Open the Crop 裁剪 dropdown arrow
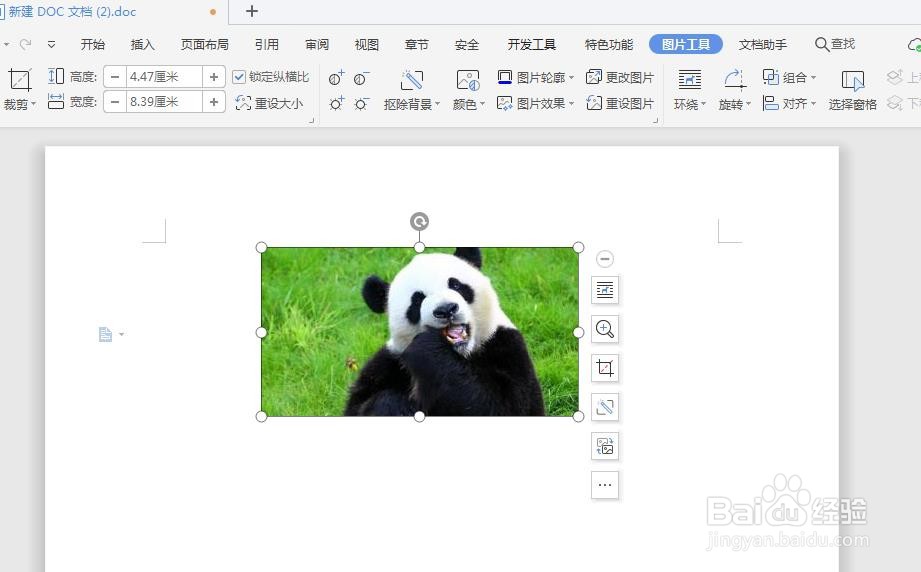Image resolution: width=921 pixels, height=572 pixels. (x=33, y=104)
